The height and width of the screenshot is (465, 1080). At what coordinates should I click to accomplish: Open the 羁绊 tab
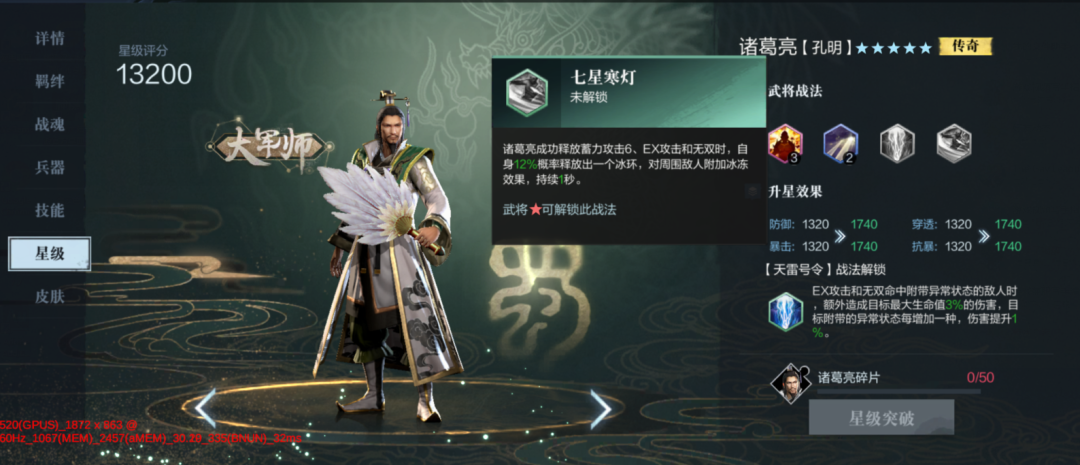click(x=50, y=81)
